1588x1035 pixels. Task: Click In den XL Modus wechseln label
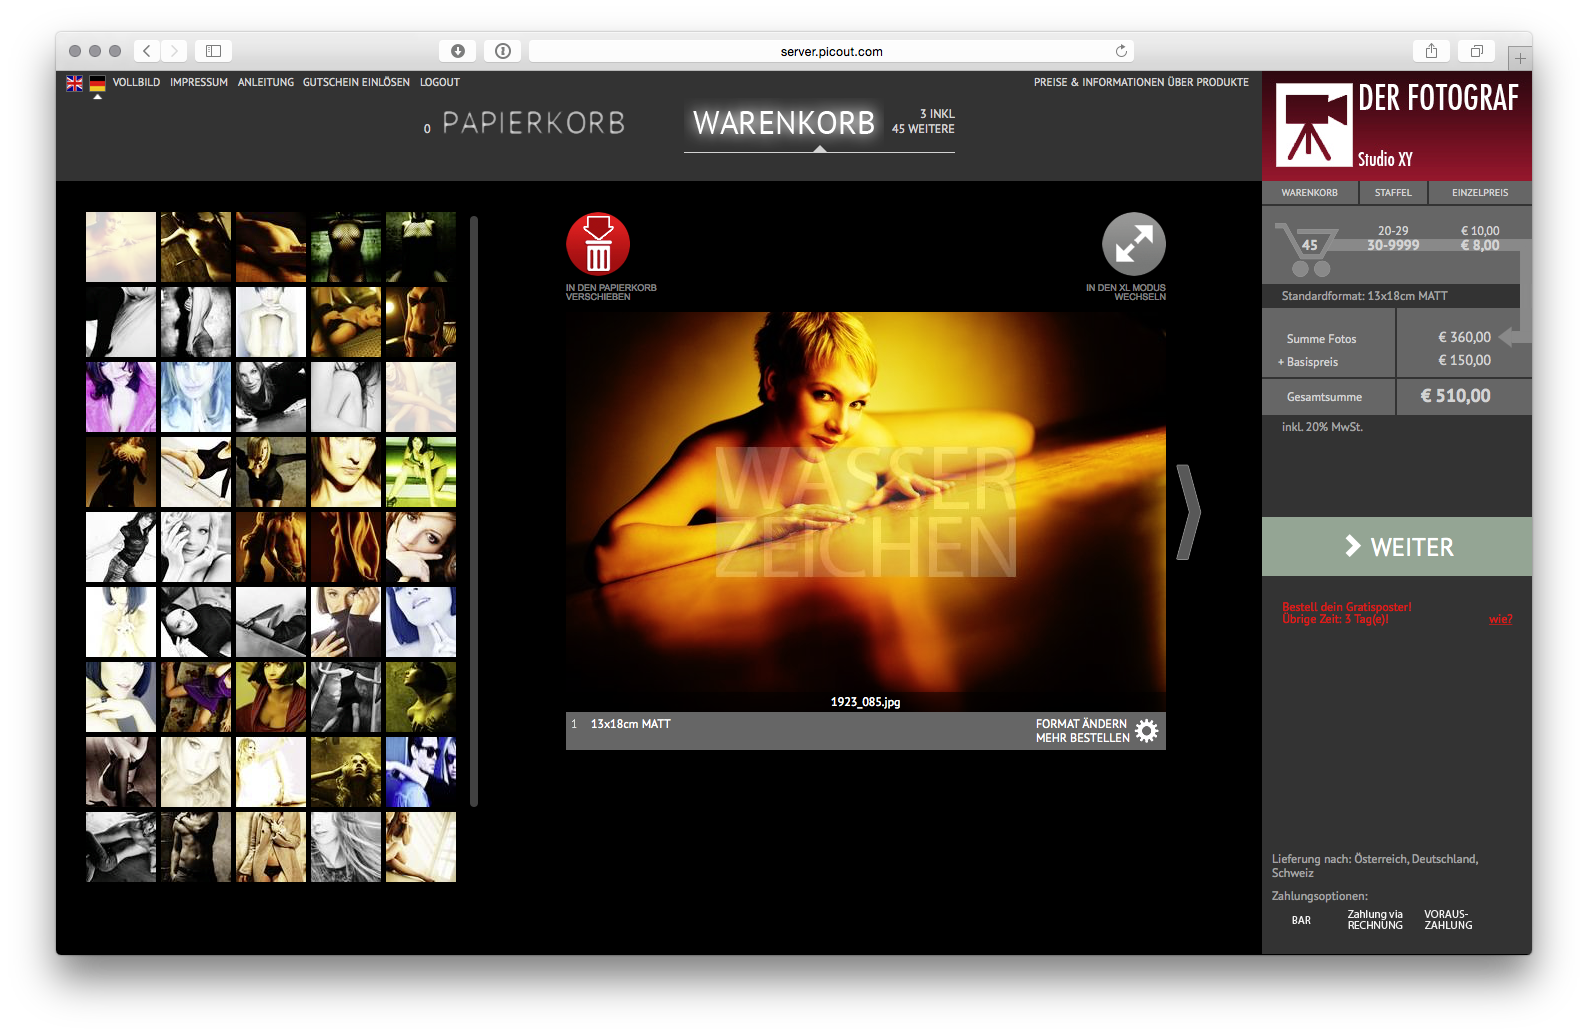(x=1126, y=292)
